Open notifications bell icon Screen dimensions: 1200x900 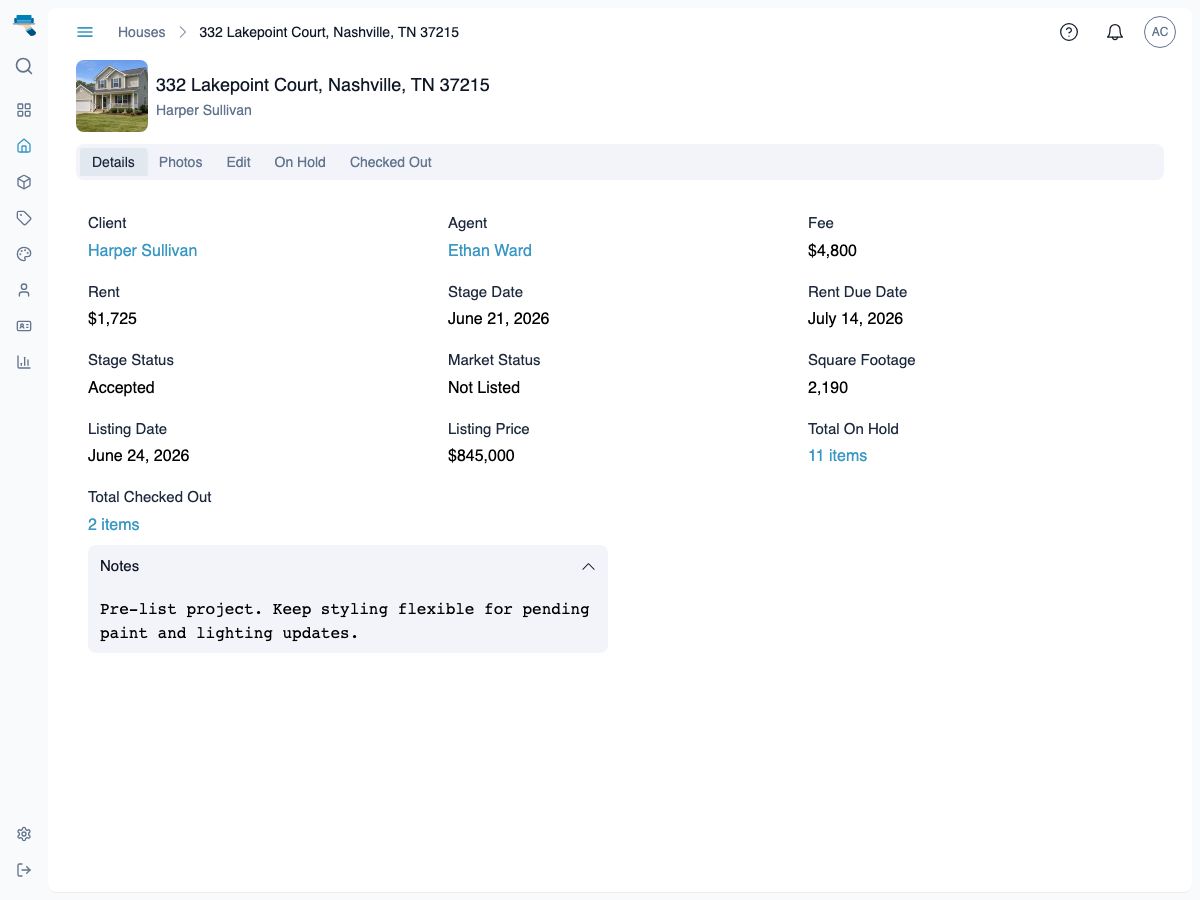click(x=1115, y=32)
